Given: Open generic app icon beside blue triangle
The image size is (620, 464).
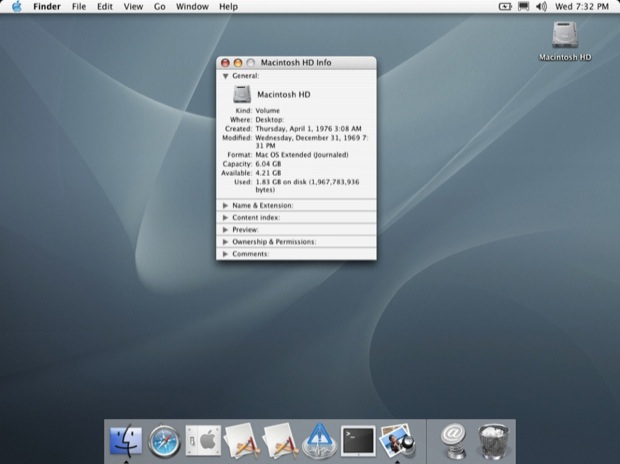Looking at the screenshot, I should tap(281, 441).
